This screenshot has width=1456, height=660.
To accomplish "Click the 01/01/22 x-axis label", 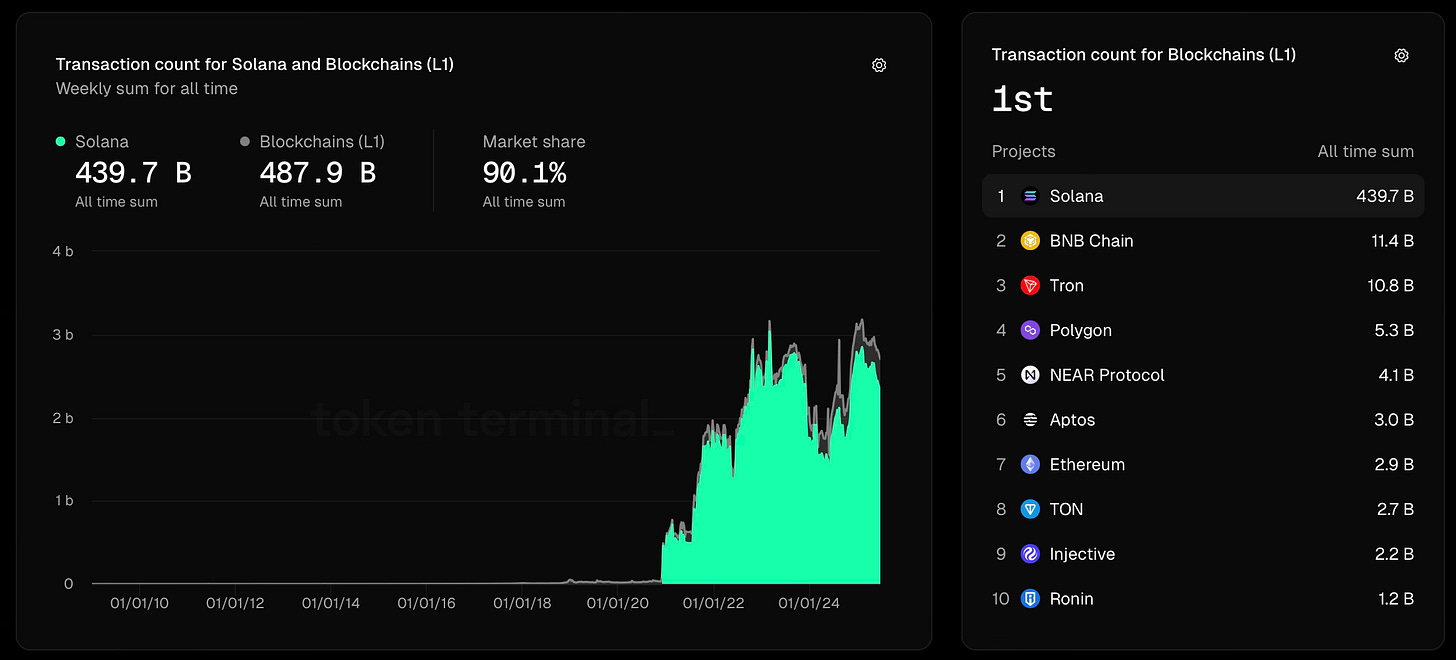I will [x=714, y=603].
